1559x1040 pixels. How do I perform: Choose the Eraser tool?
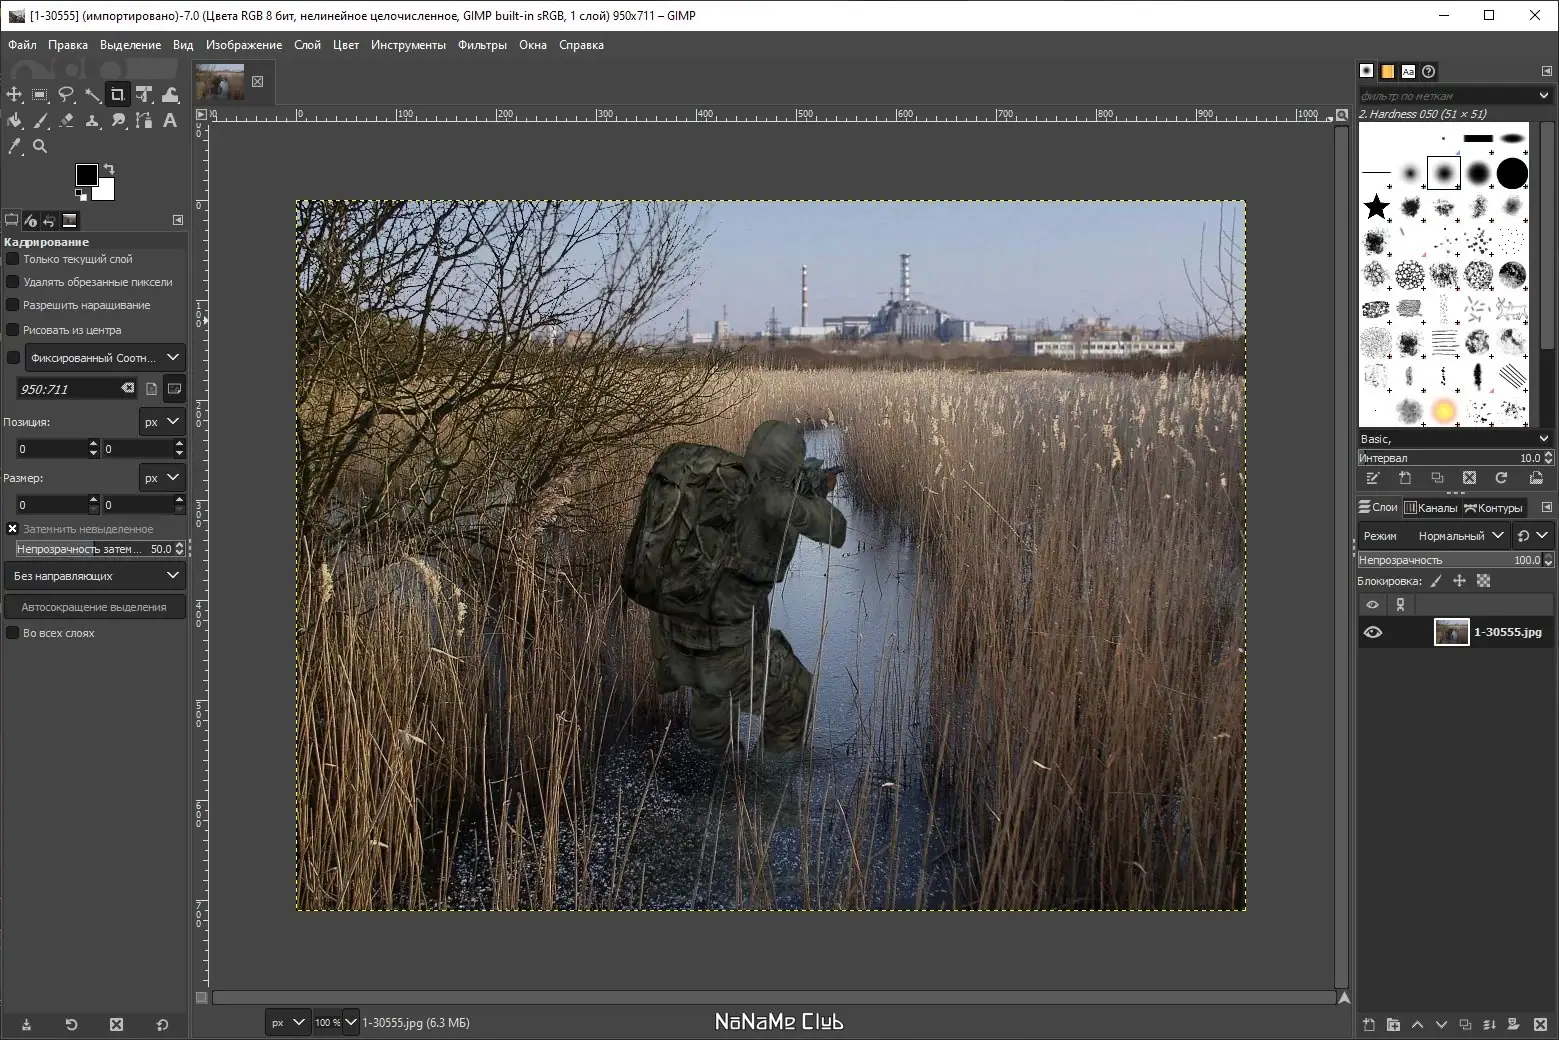coord(66,121)
